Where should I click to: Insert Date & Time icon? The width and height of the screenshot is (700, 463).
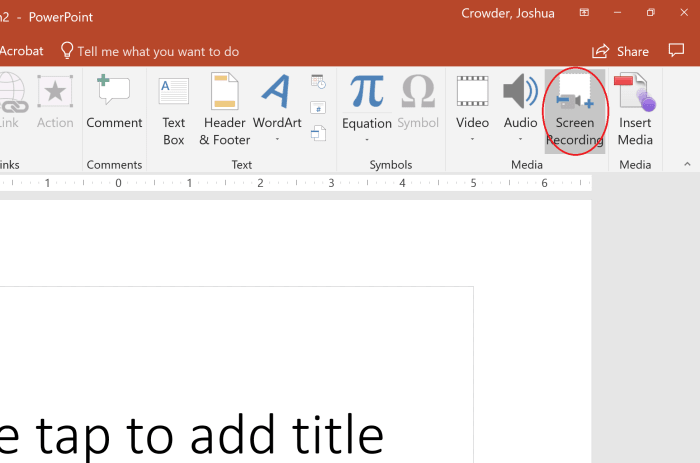tap(318, 82)
